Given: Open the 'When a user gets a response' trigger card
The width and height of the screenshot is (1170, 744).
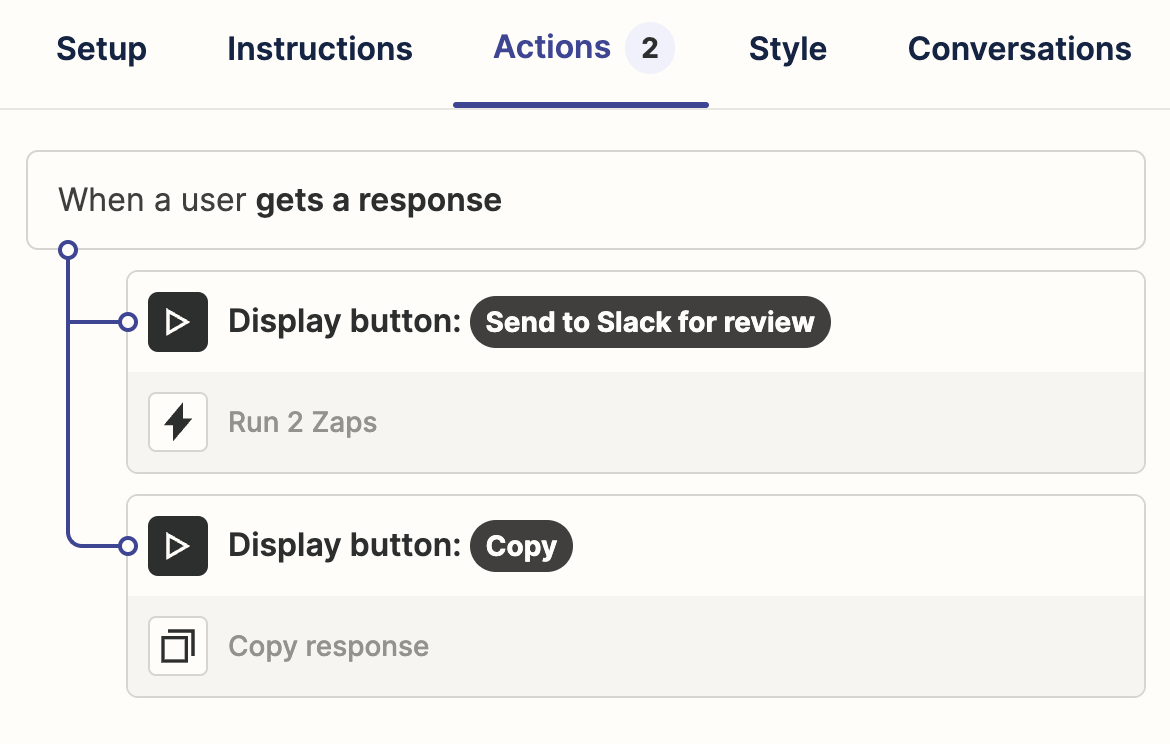Looking at the screenshot, I should point(586,200).
